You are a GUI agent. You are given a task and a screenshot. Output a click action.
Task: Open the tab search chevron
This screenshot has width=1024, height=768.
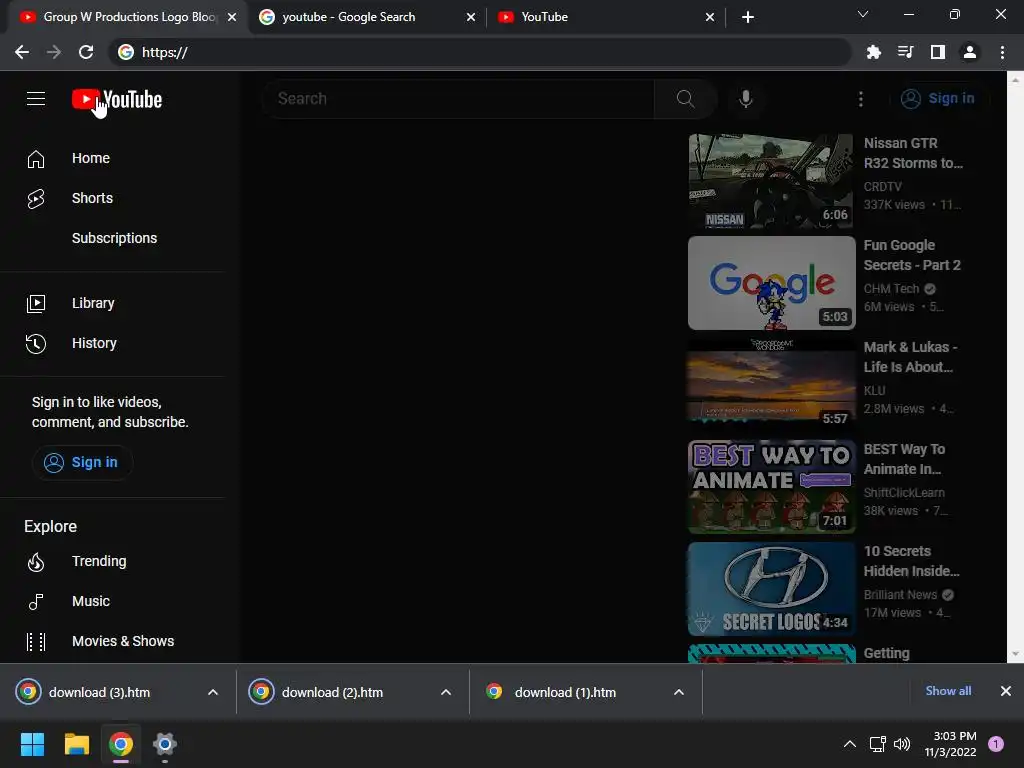coord(863,14)
